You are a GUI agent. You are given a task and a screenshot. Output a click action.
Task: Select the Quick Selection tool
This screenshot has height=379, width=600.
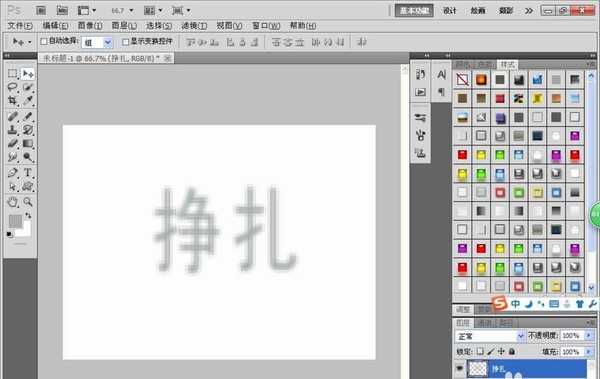28,87
